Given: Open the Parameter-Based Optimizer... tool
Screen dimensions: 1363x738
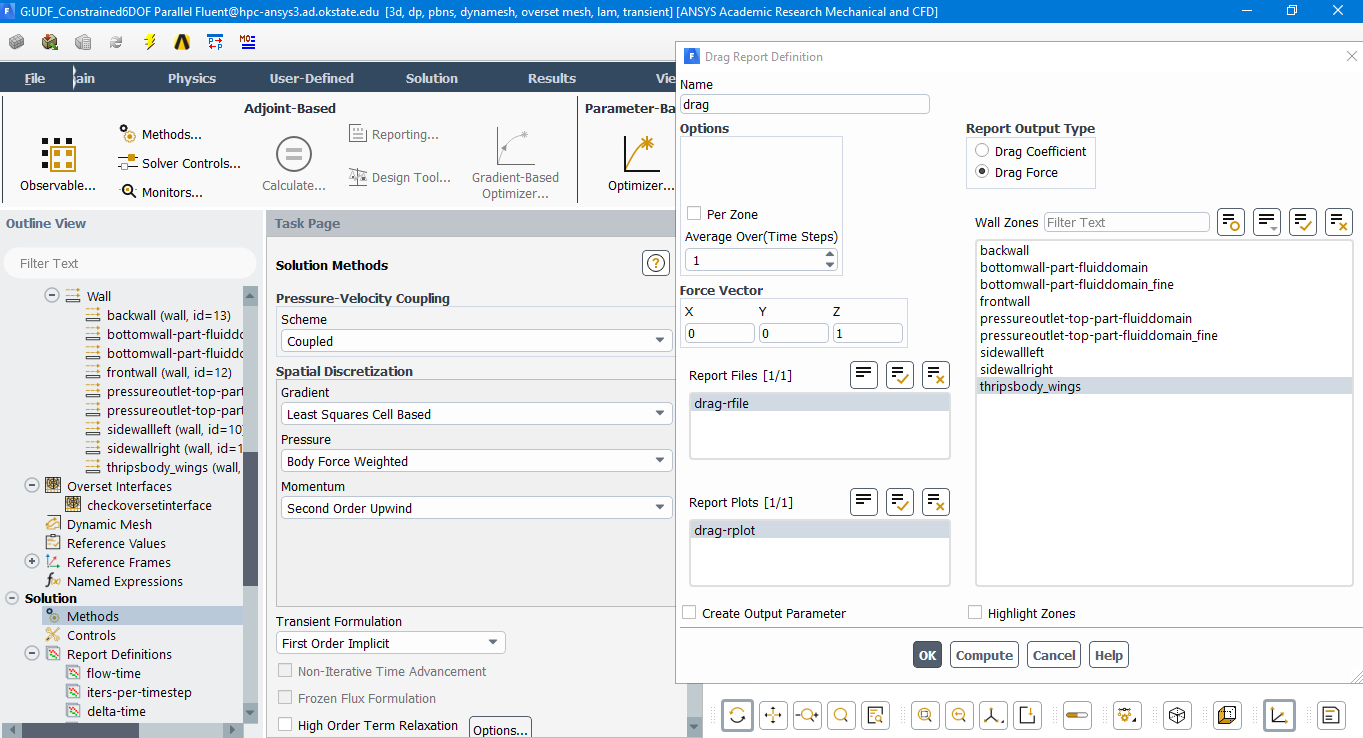Looking at the screenshot, I should point(640,163).
